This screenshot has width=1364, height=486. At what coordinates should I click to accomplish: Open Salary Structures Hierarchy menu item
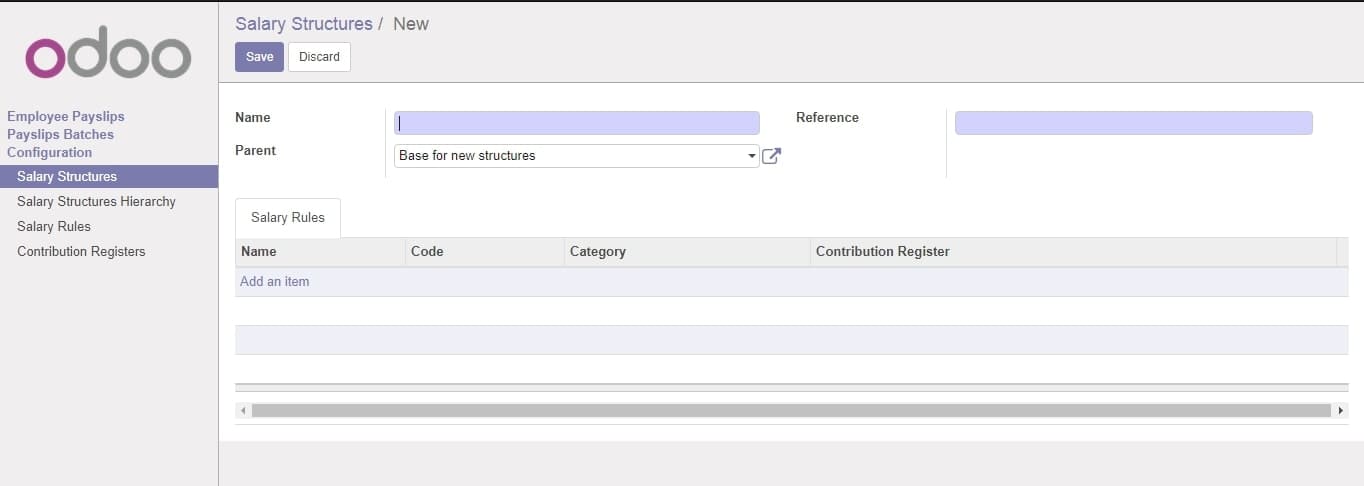point(96,202)
